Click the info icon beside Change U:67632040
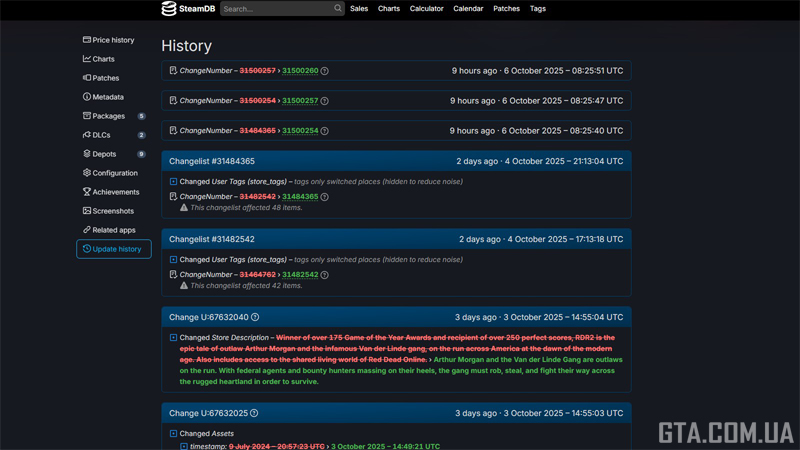800x450 pixels. [255, 317]
